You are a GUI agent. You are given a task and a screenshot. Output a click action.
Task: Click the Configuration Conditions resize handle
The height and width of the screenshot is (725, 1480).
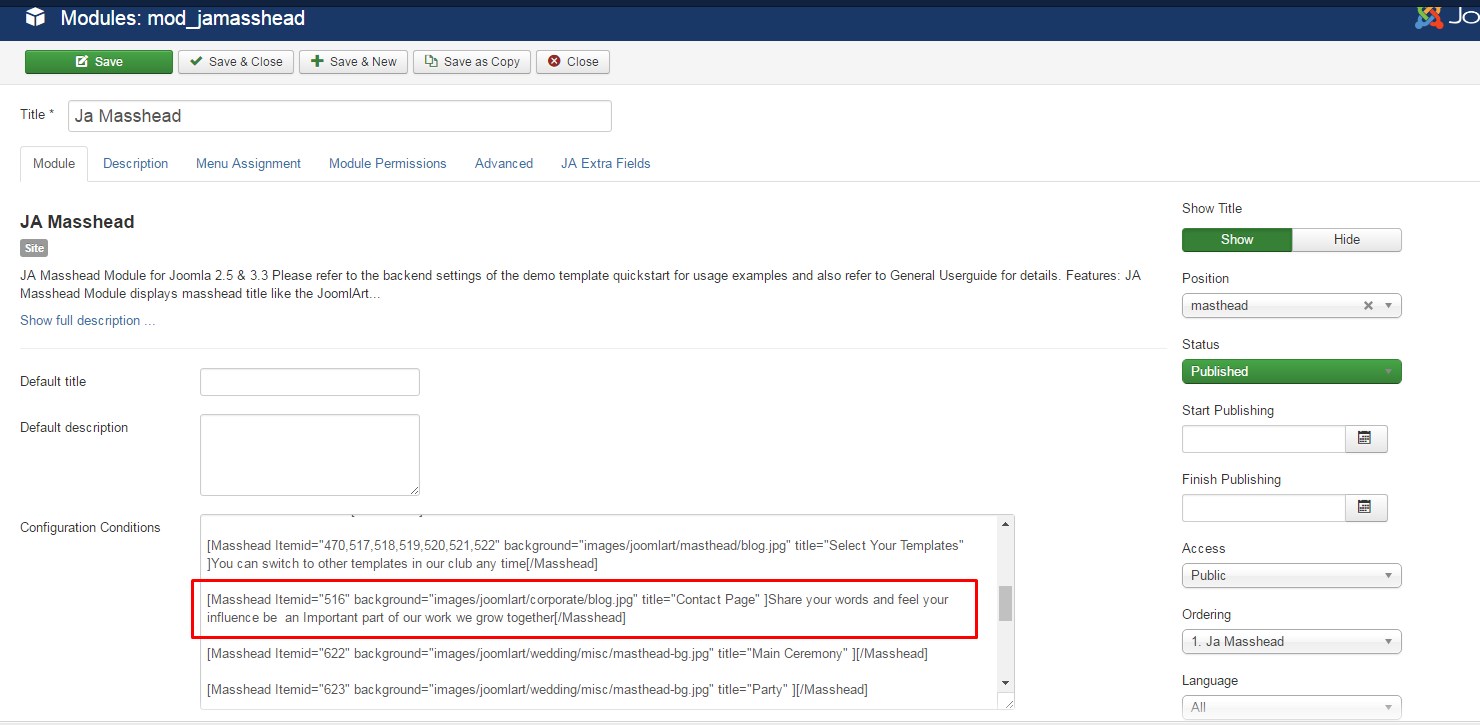tap(1009, 704)
